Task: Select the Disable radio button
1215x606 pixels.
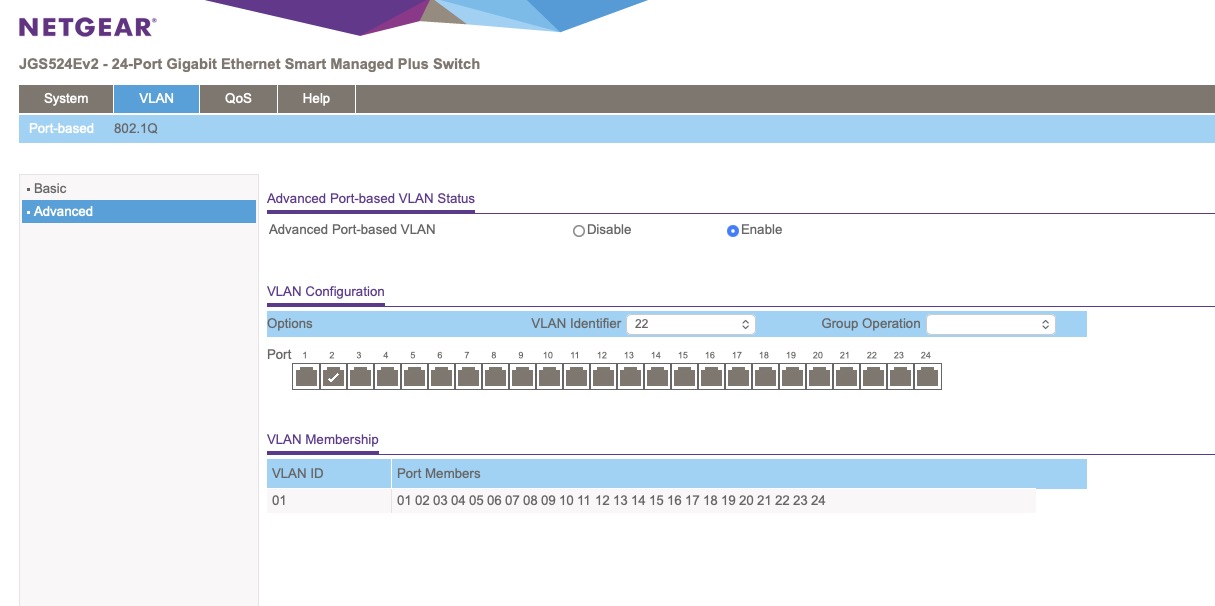Action: [x=578, y=231]
